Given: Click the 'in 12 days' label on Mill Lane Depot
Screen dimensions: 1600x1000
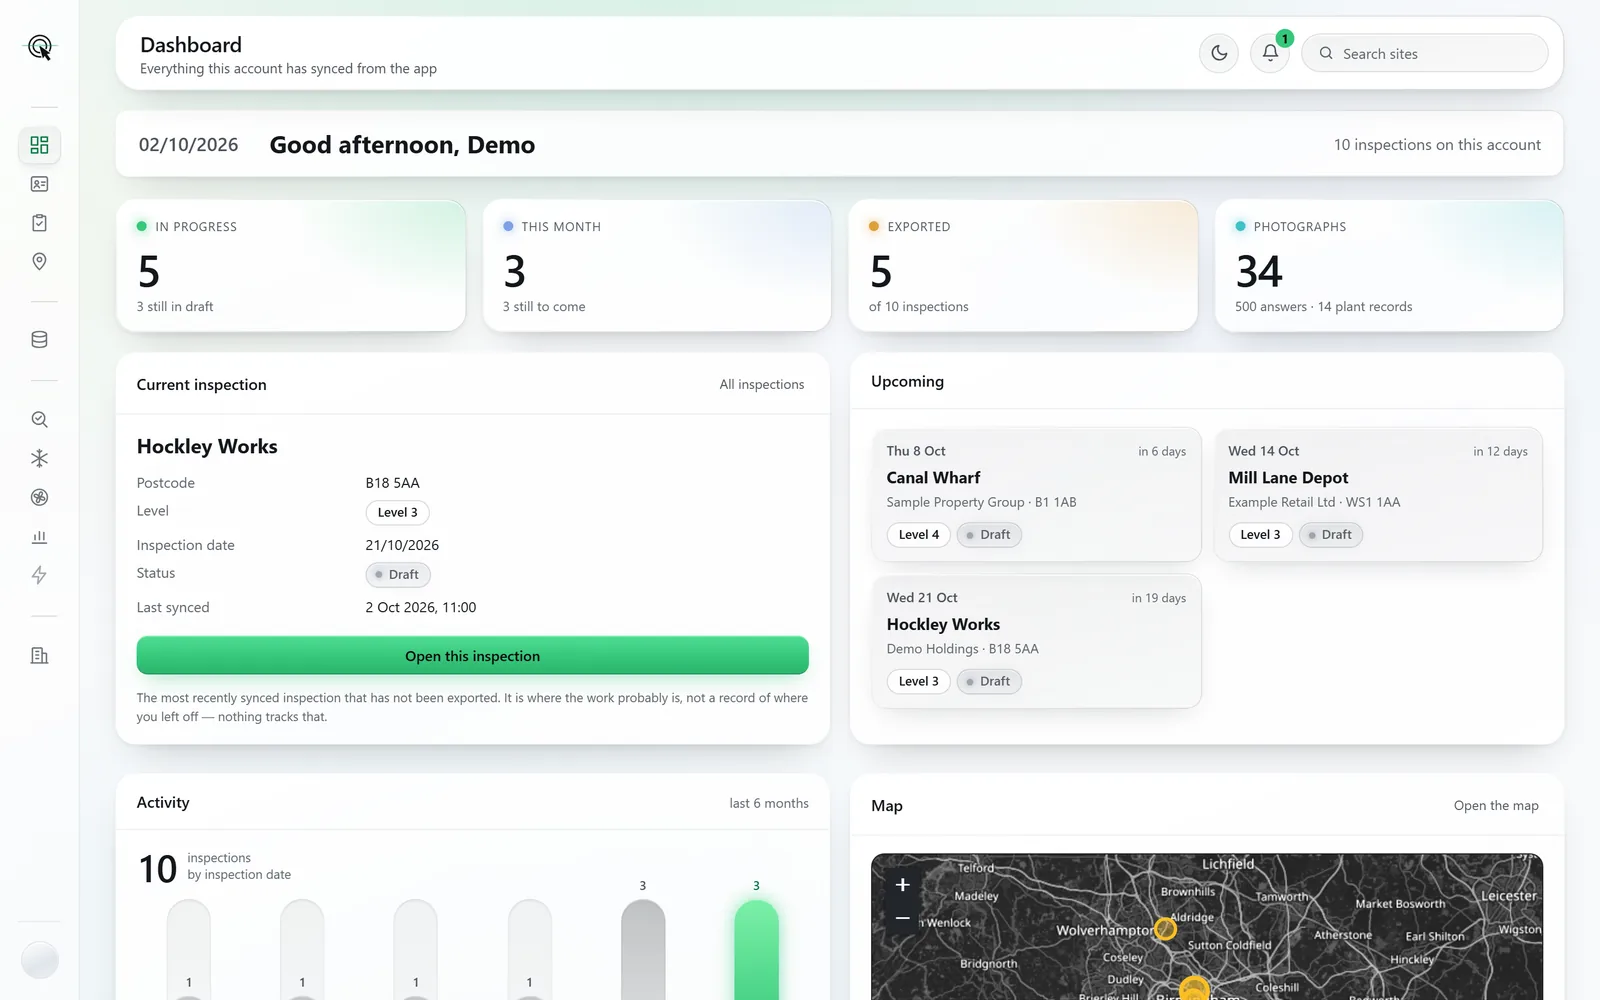Looking at the screenshot, I should click(1500, 451).
